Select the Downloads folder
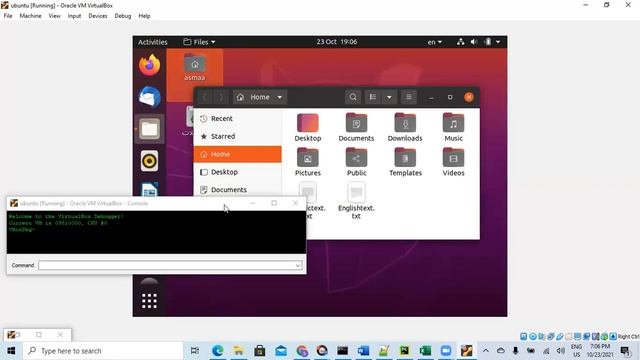Viewport: 640px width, 360px height. [x=405, y=127]
